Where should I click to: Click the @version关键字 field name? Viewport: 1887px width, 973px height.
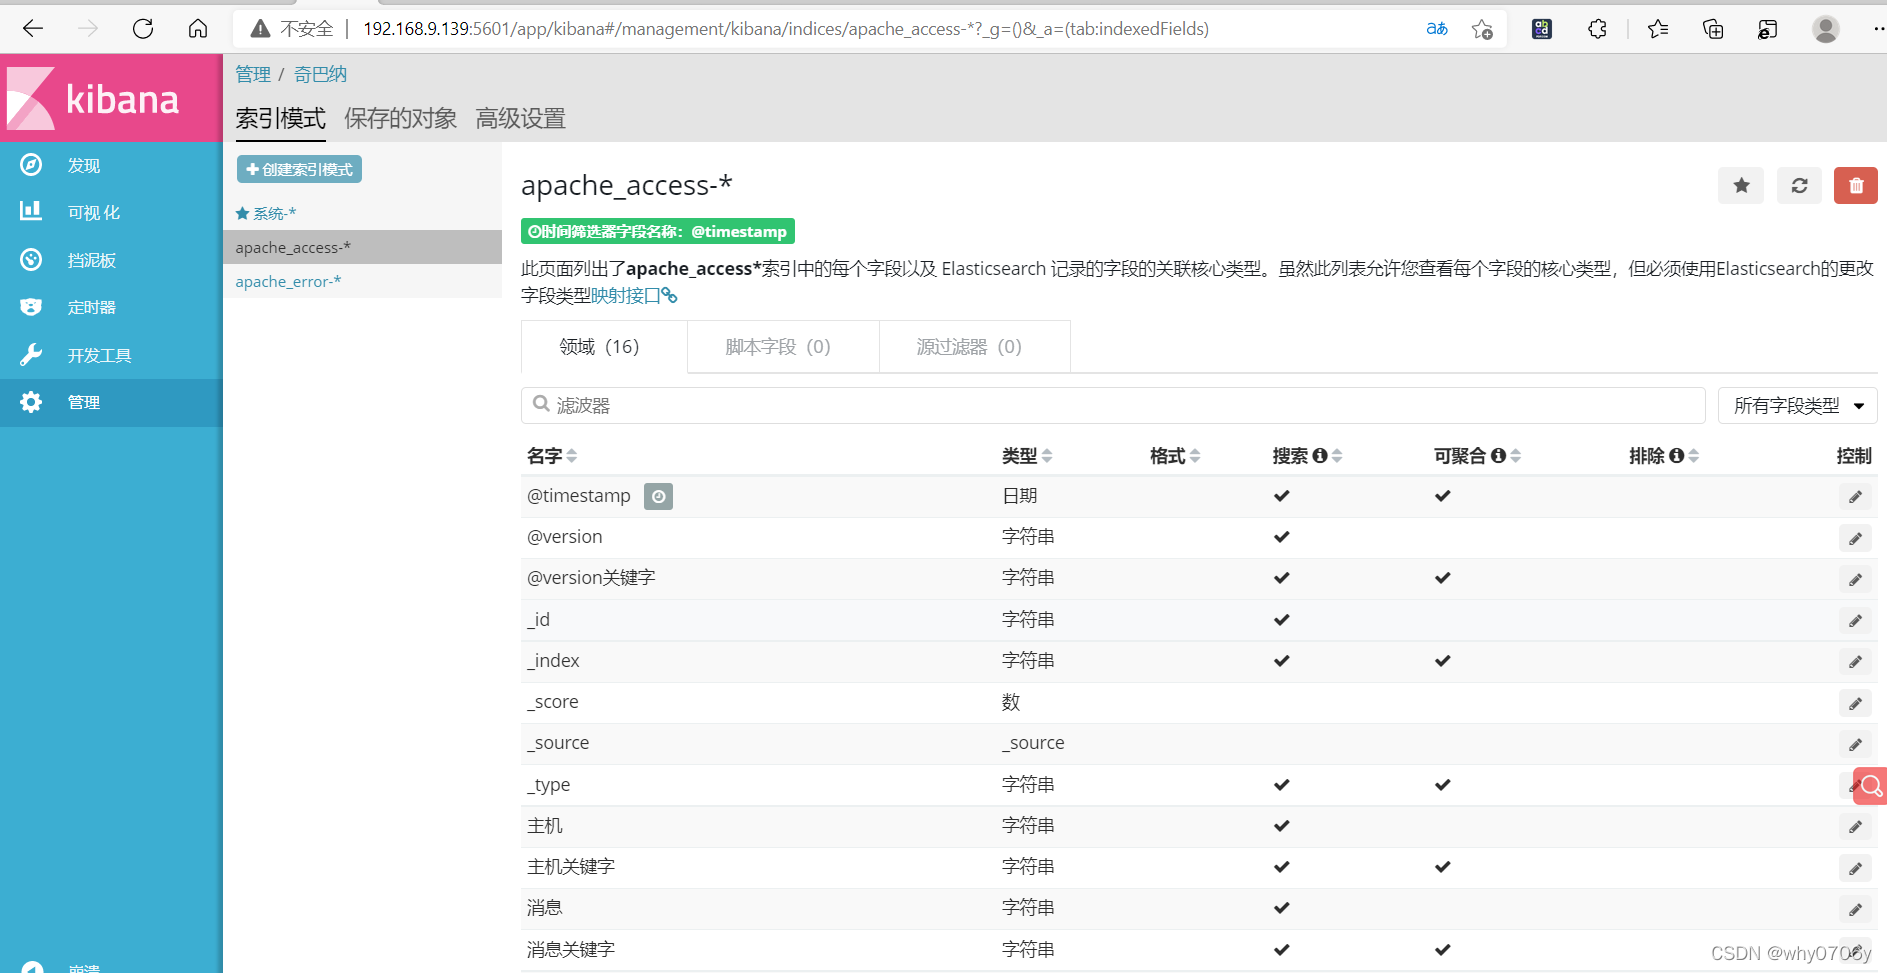click(591, 578)
